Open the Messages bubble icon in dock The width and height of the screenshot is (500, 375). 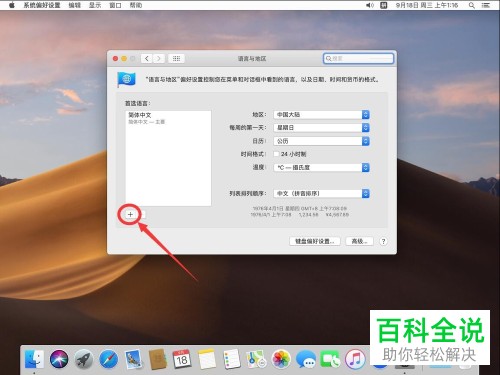pyautogui.click(x=306, y=360)
